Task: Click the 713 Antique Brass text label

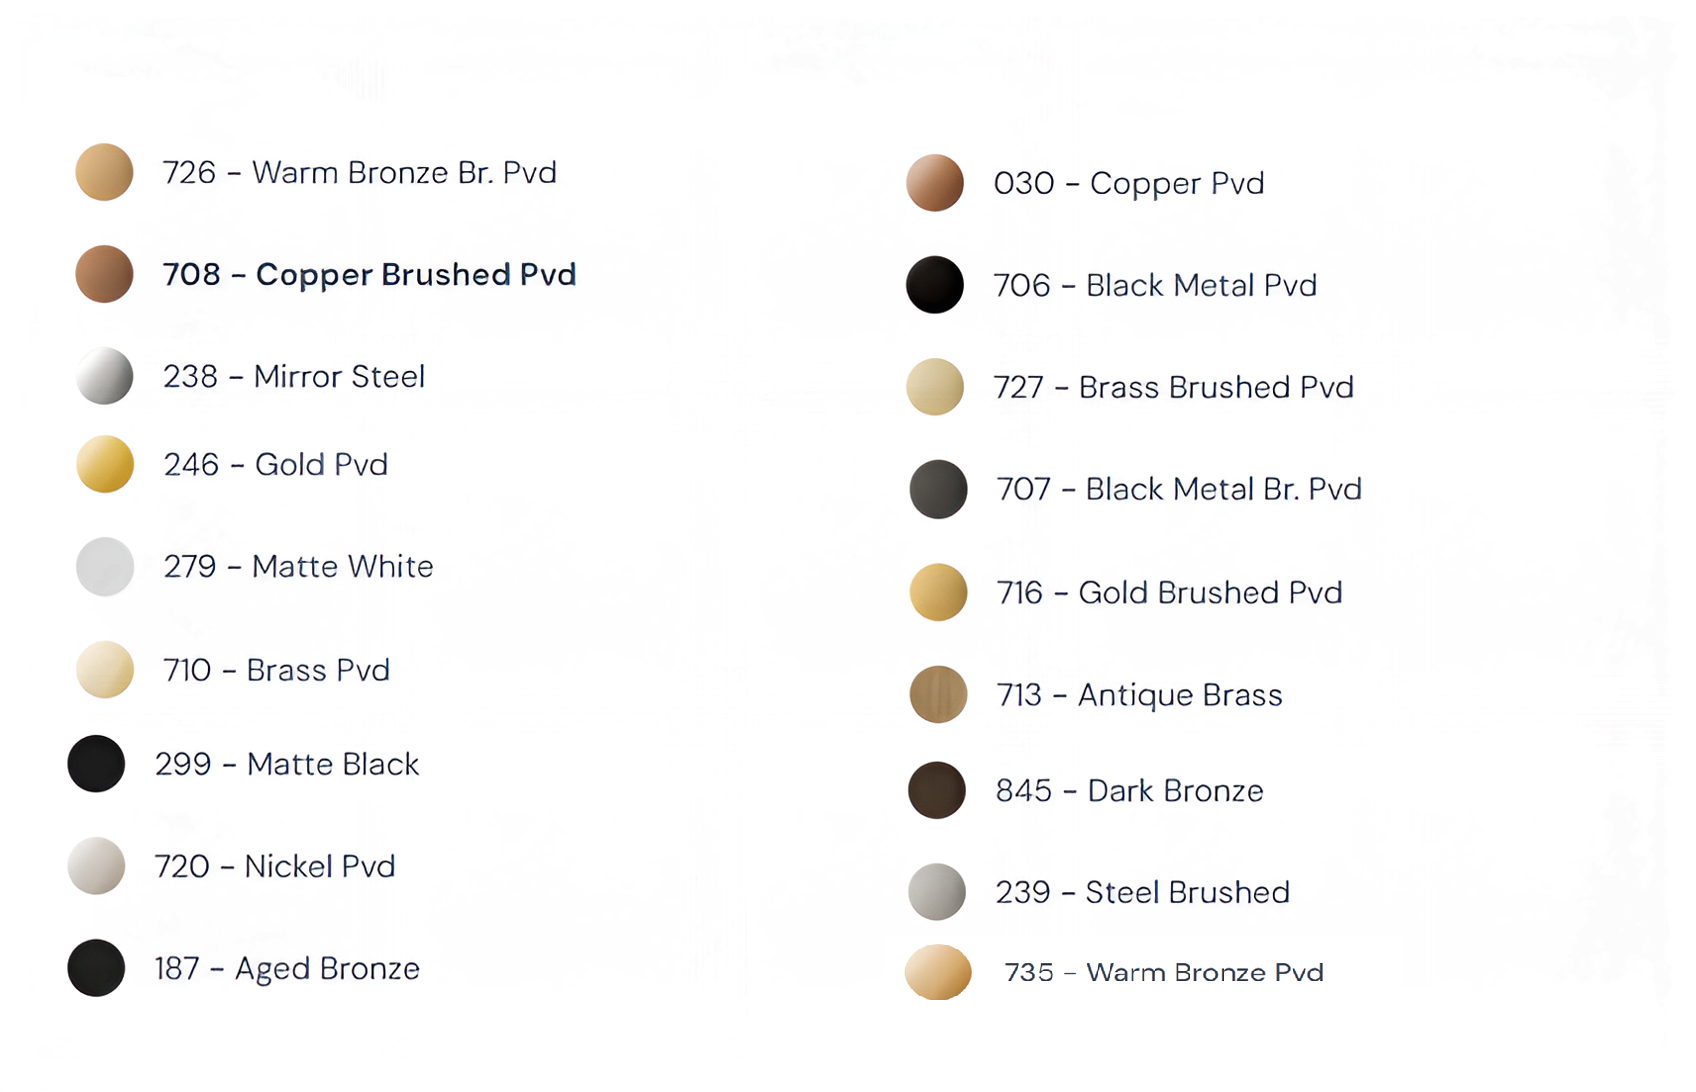Action: pos(1139,695)
